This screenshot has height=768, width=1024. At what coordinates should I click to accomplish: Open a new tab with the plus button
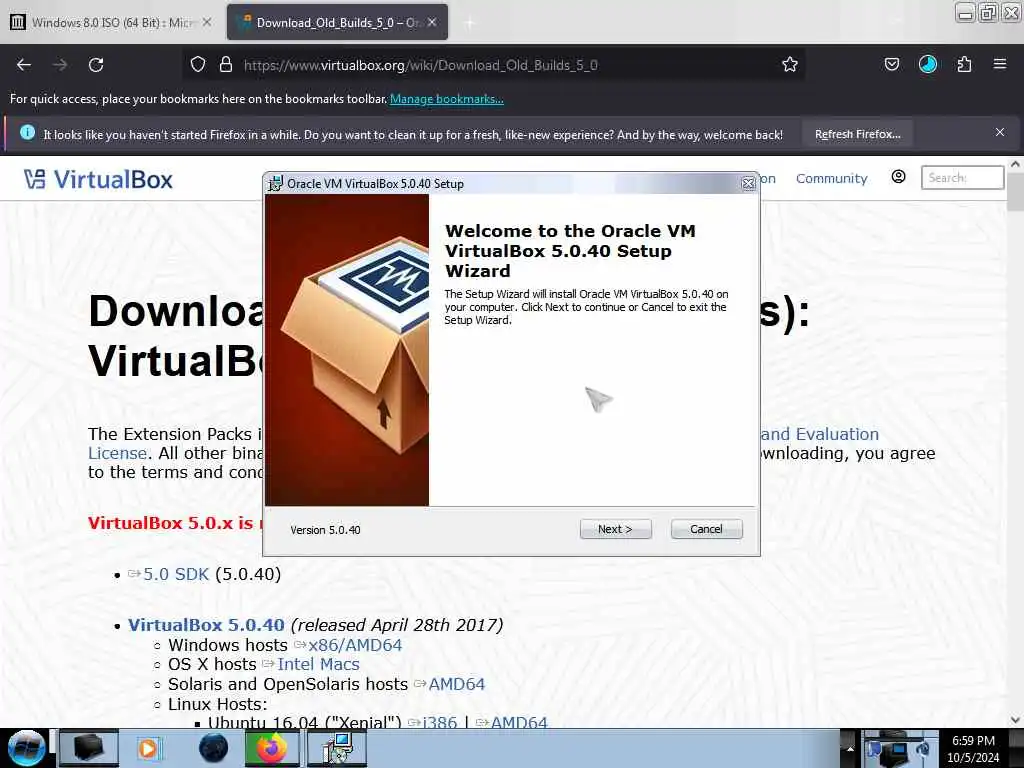click(x=469, y=23)
